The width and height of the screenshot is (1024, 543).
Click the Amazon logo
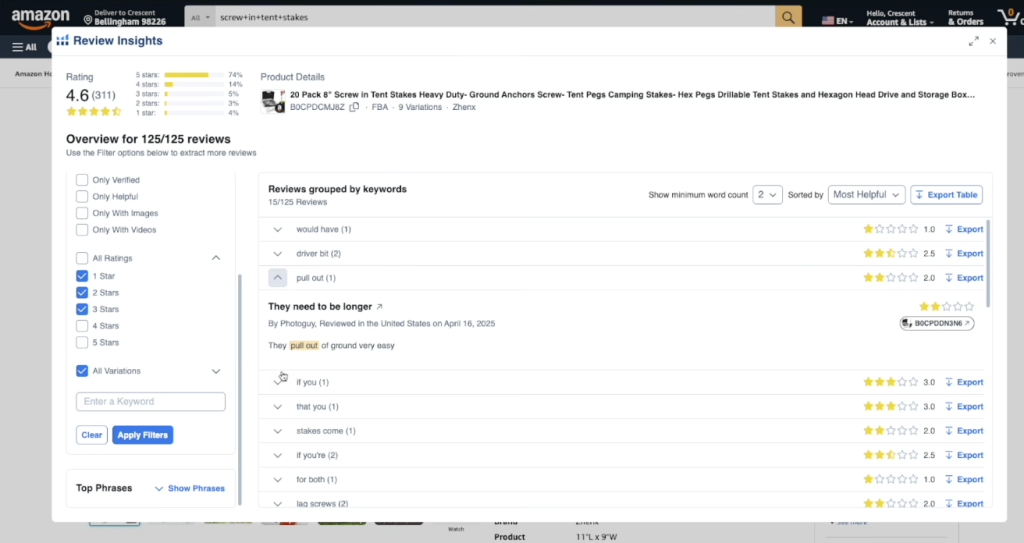(41, 17)
